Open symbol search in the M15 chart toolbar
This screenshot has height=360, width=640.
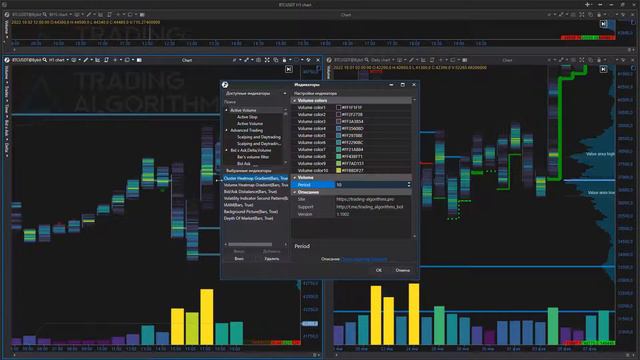pyautogui.click(x=45, y=15)
